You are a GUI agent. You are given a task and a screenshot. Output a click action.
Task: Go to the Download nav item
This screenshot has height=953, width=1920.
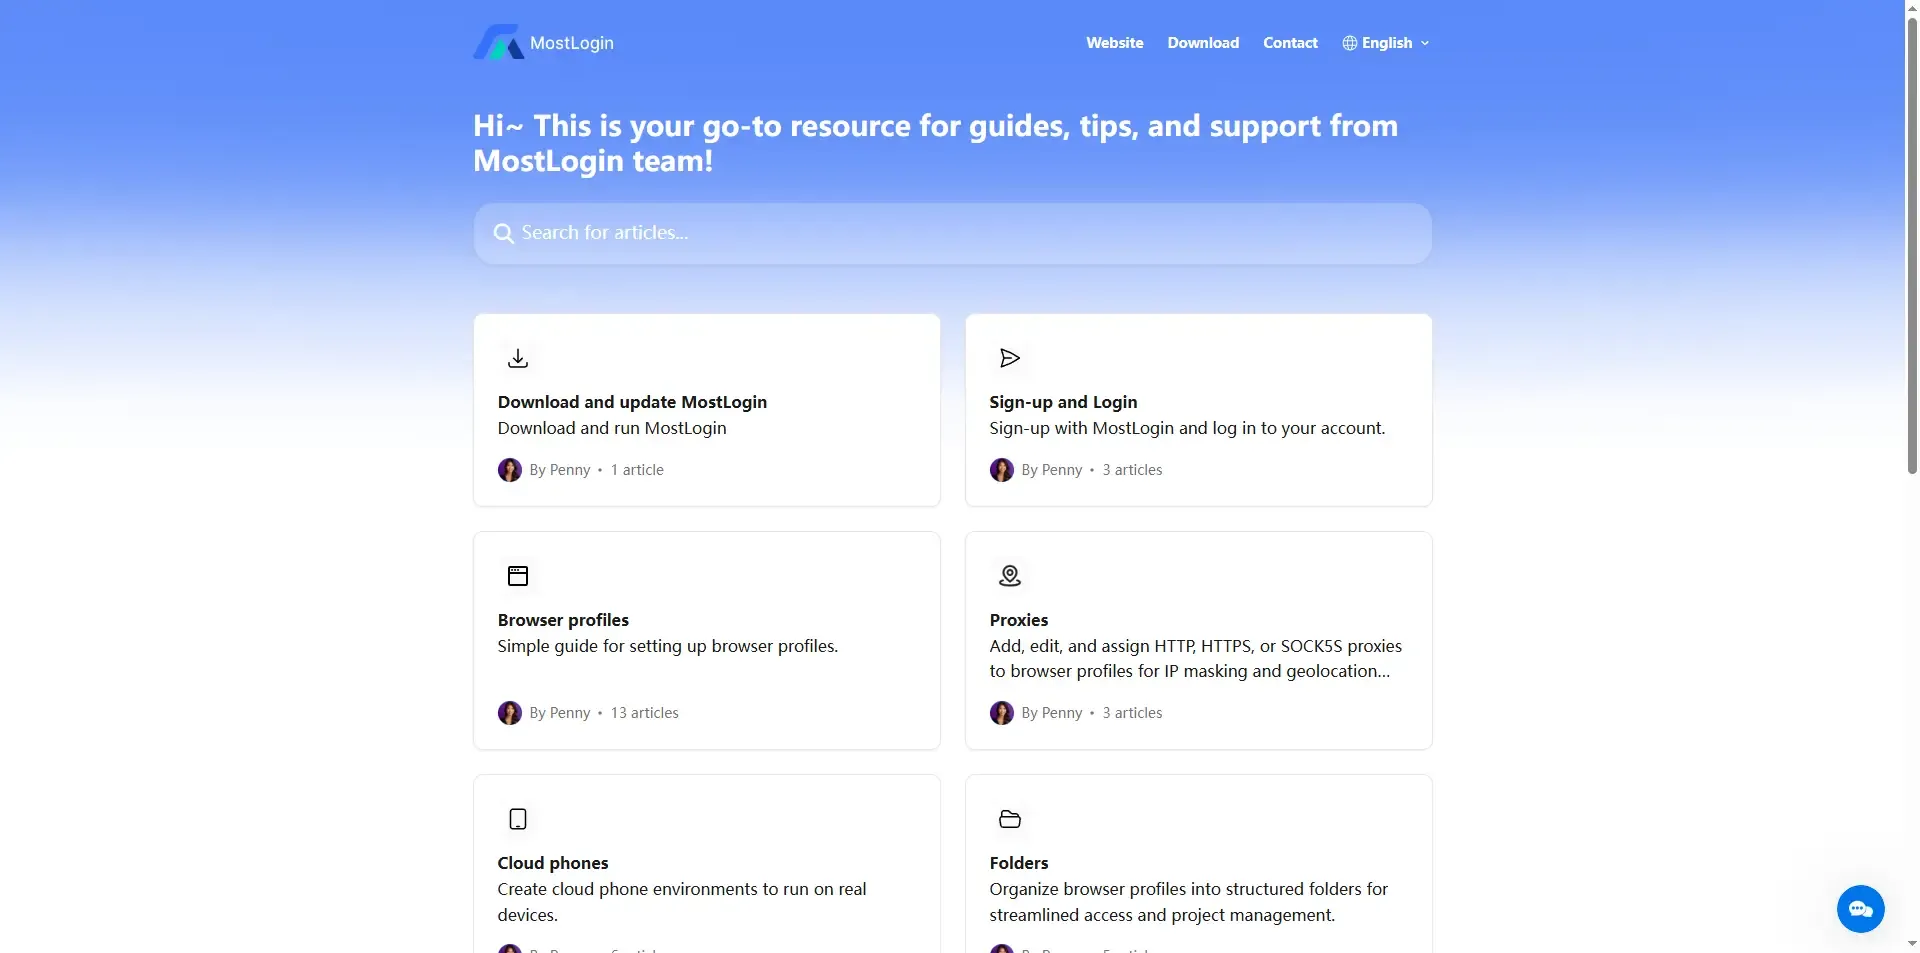(x=1203, y=43)
